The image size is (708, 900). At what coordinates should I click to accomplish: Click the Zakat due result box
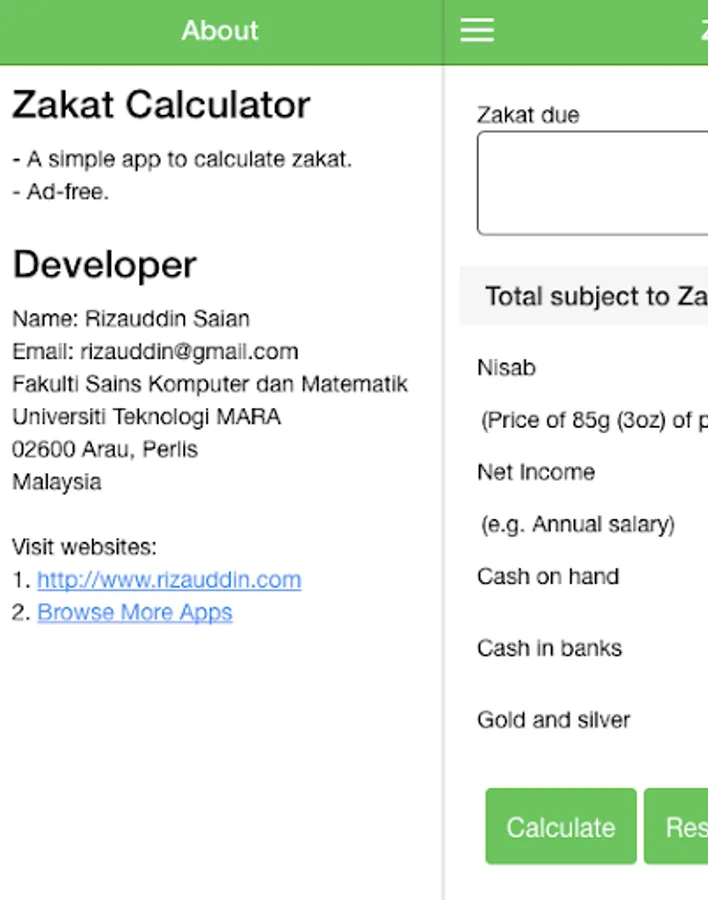point(592,183)
